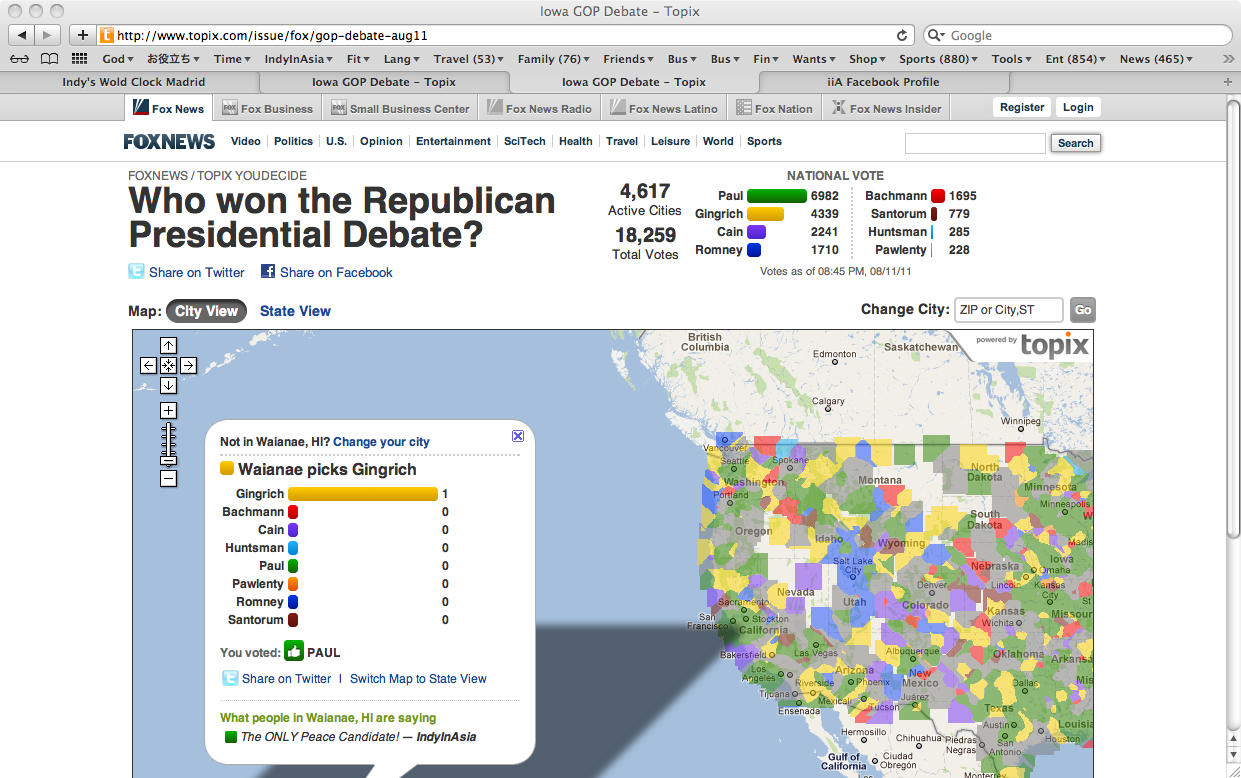Image resolution: width=1241 pixels, height=778 pixels.
Task: Open new tab with plus at tab bar
Action: (1229, 82)
